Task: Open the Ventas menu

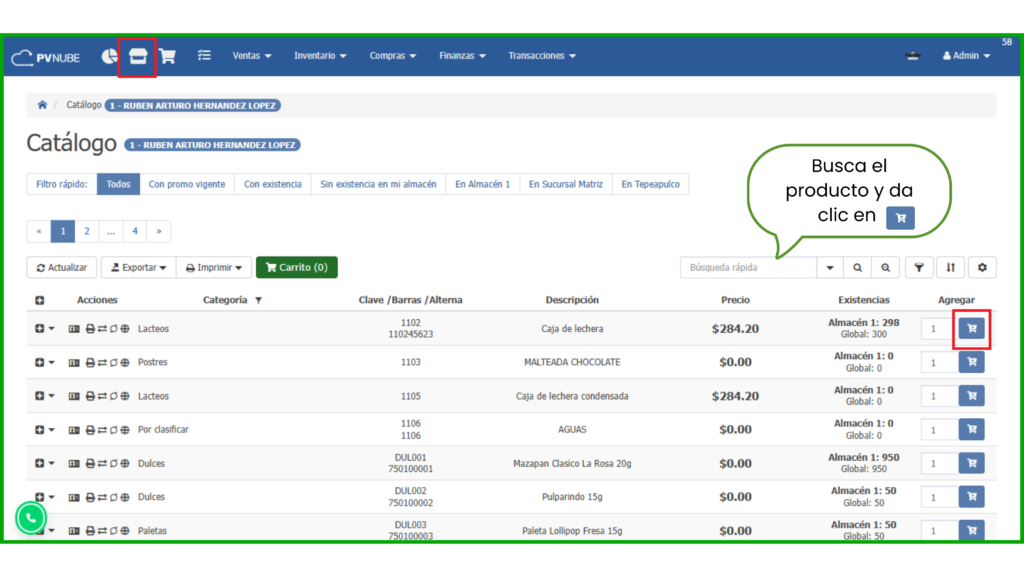Action: (x=252, y=56)
